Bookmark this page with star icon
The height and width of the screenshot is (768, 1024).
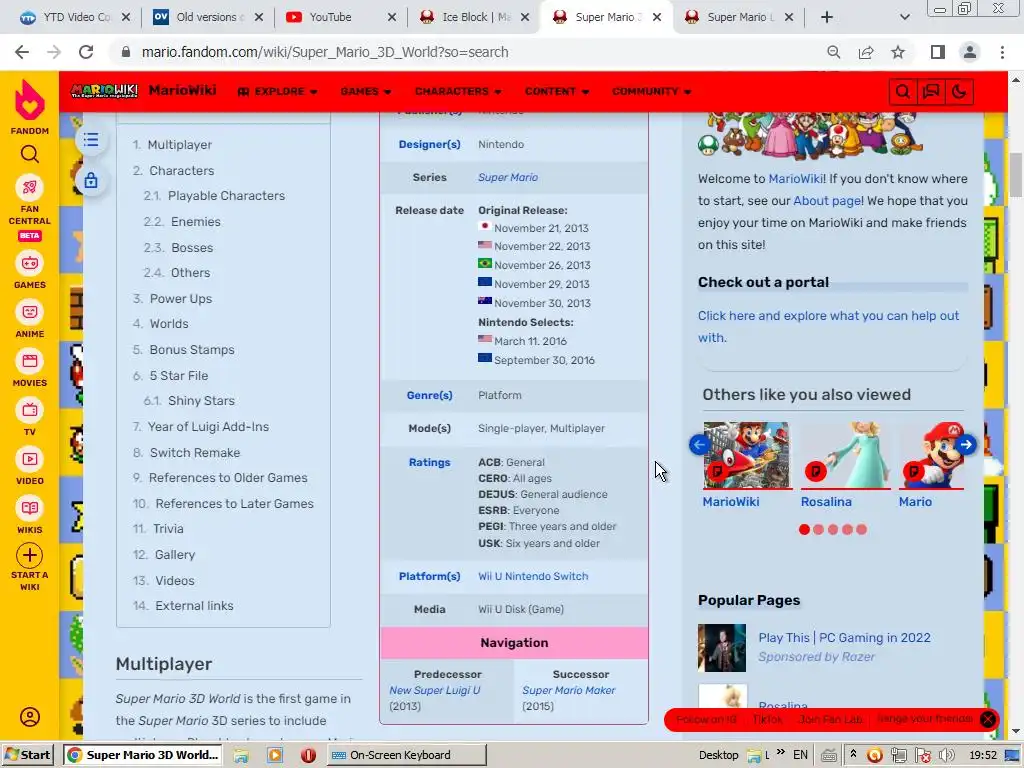898,52
